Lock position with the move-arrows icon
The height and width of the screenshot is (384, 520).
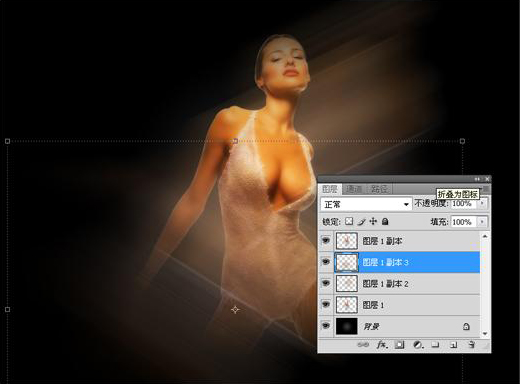[x=373, y=221]
